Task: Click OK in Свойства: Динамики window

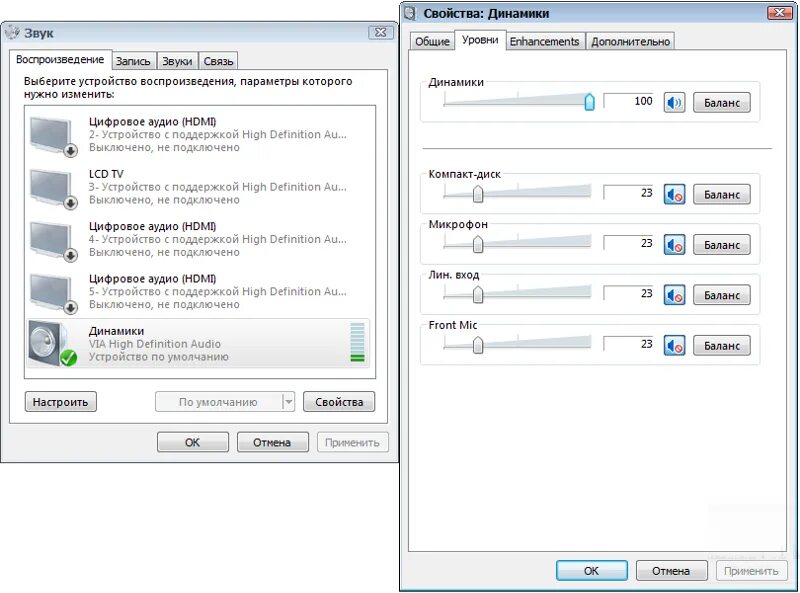Action: tap(591, 570)
